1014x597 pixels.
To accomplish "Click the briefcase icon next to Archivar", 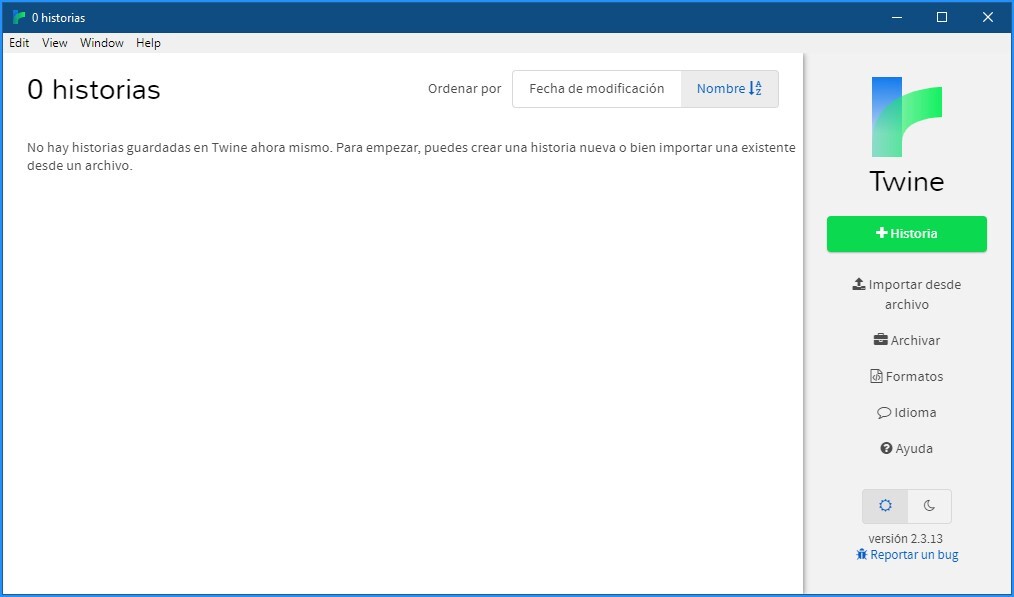I will (880, 340).
